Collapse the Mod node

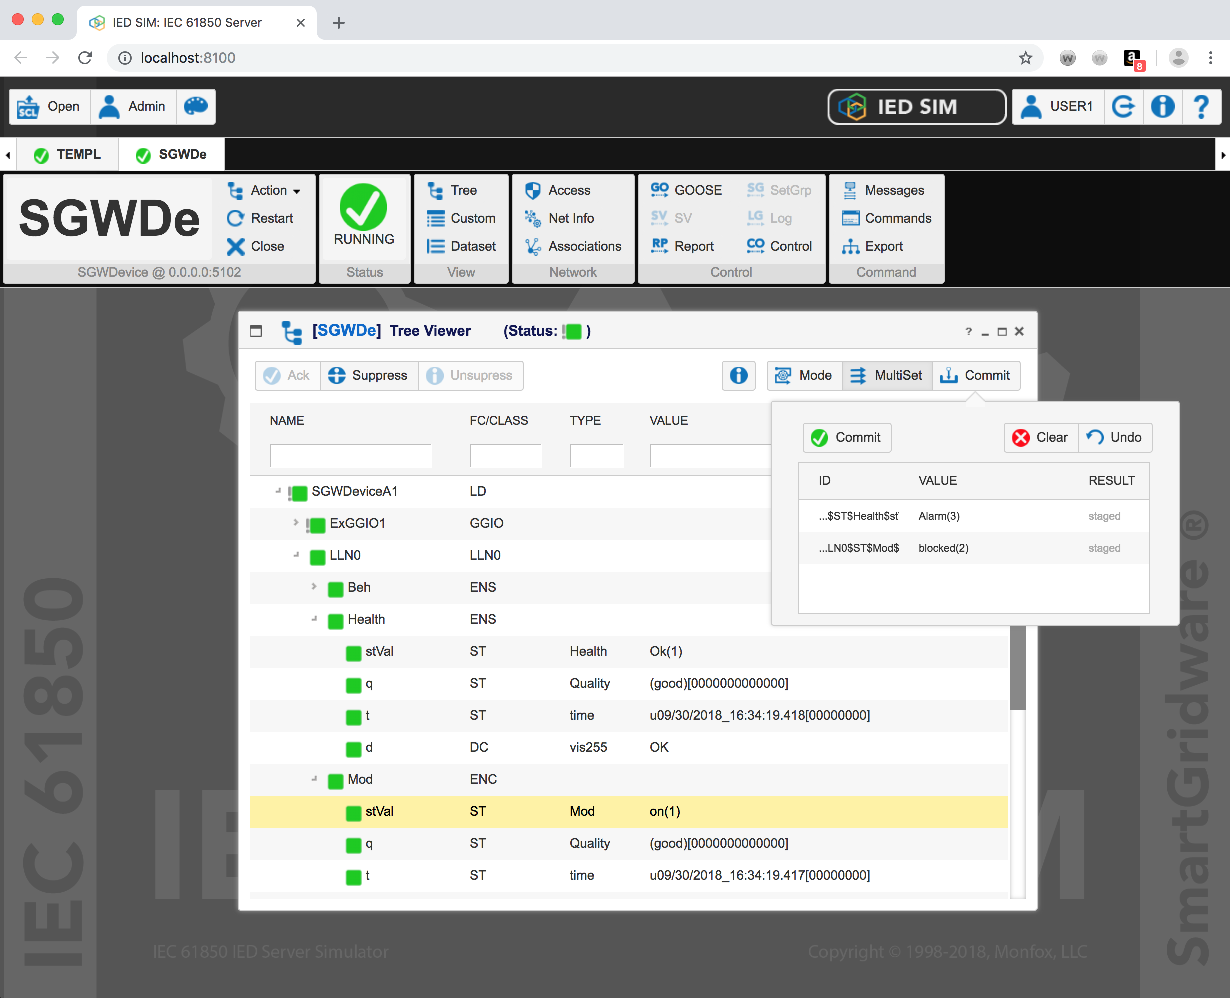click(x=314, y=779)
